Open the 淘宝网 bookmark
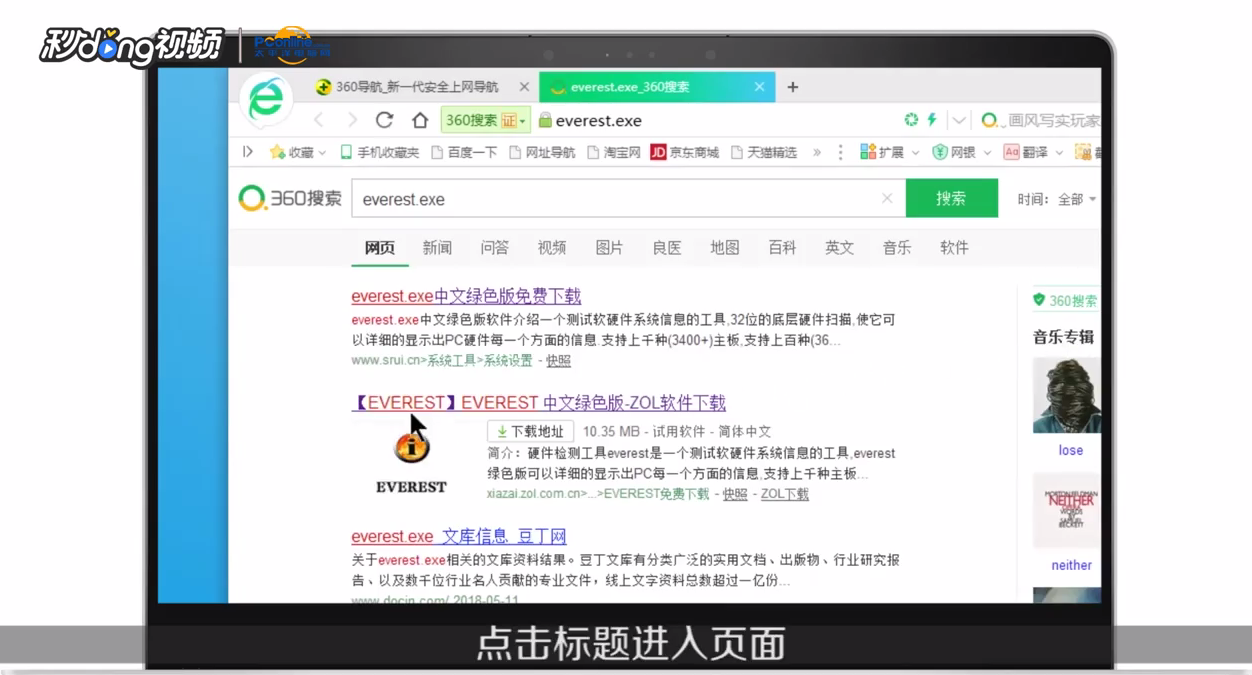Viewport: 1252px width, 675px height. pyautogui.click(x=613, y=152)
